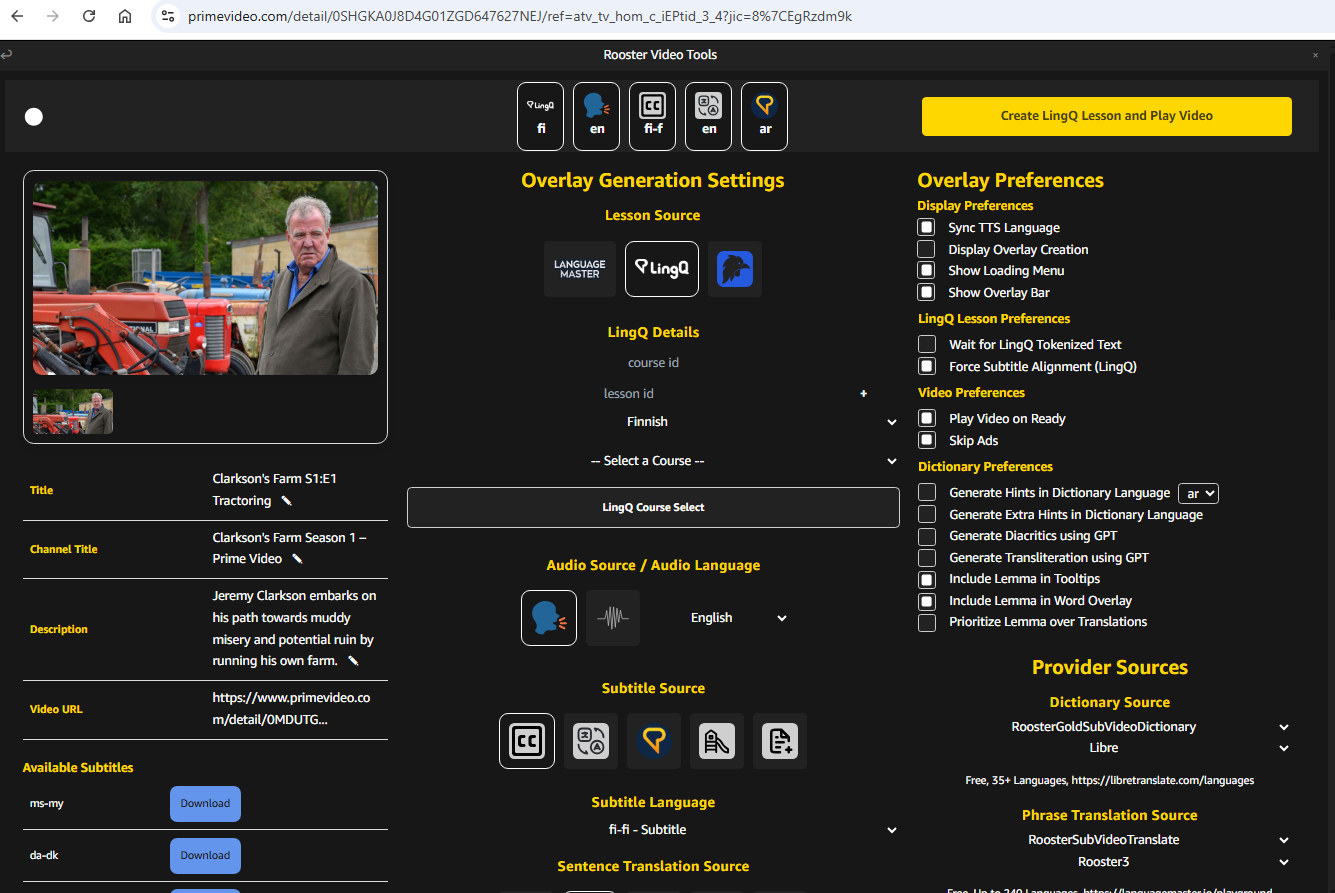Click the browser reload icon

(89, 16)
